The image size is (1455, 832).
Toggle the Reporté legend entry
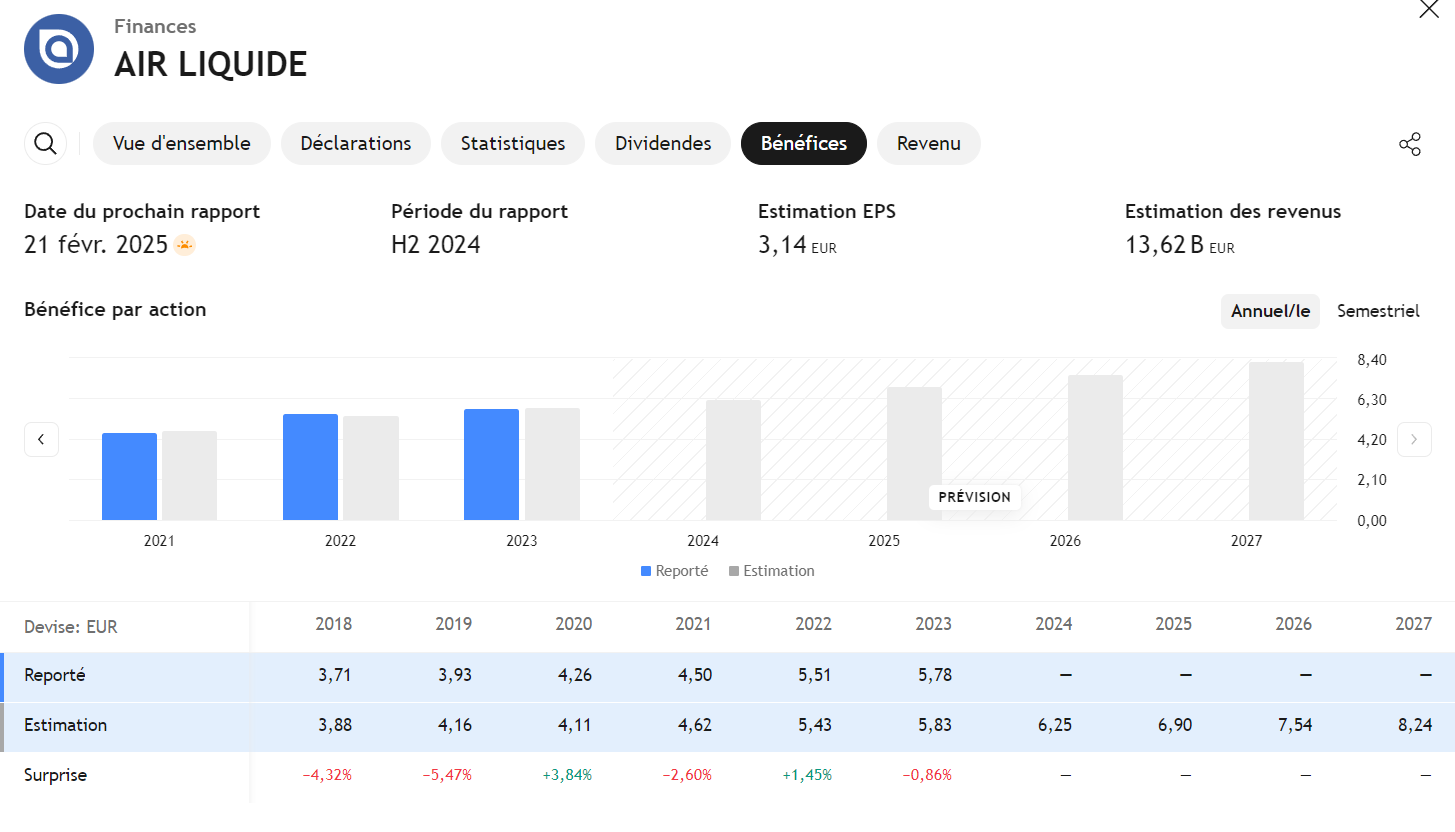[x=675, y=571]
